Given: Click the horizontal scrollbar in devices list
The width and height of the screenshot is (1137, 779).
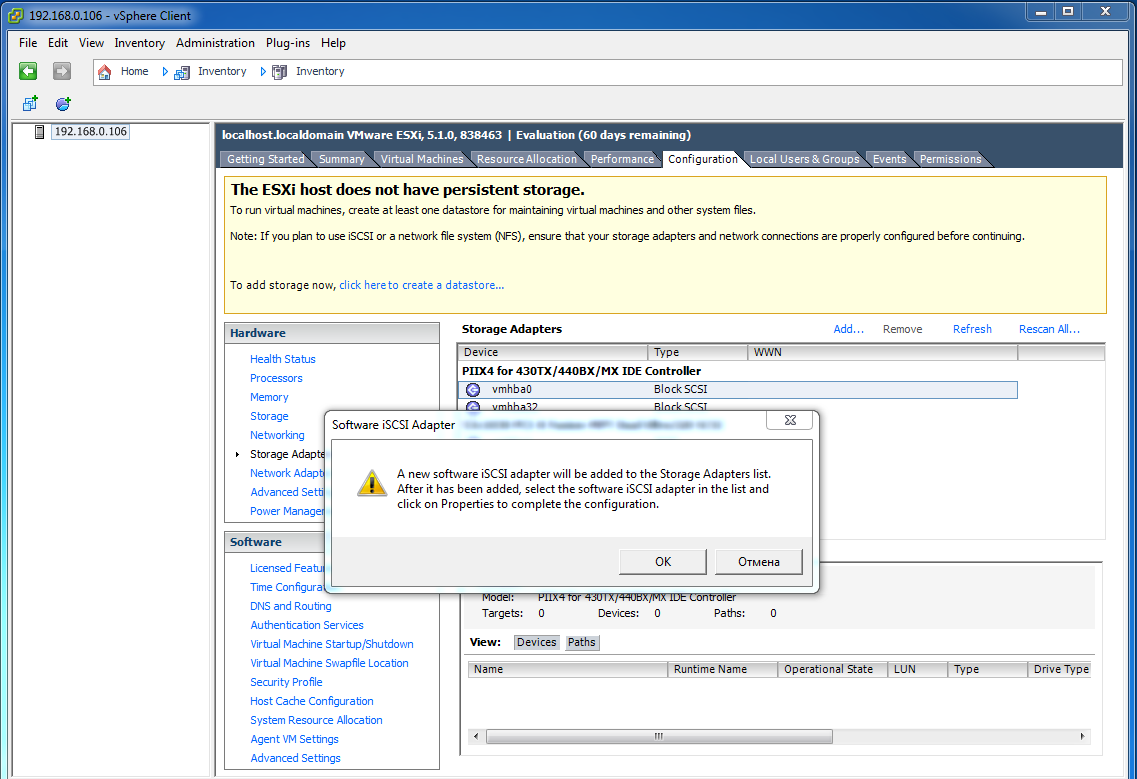Looking at the screenshot, I should [659, 737].
